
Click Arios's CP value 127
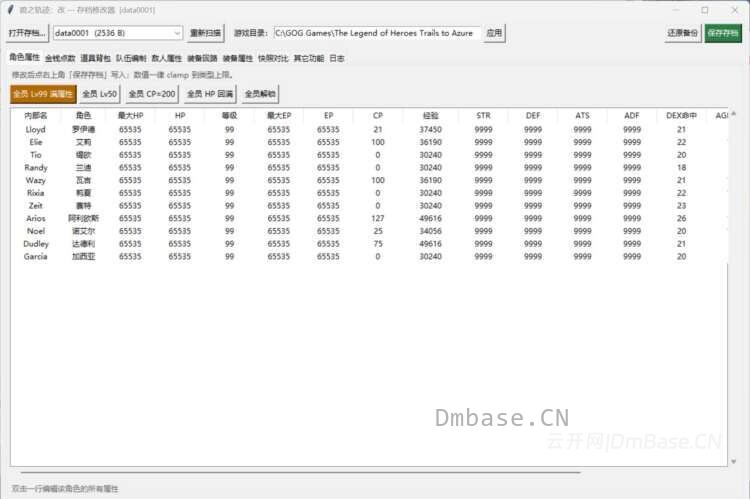coord(378,218)
